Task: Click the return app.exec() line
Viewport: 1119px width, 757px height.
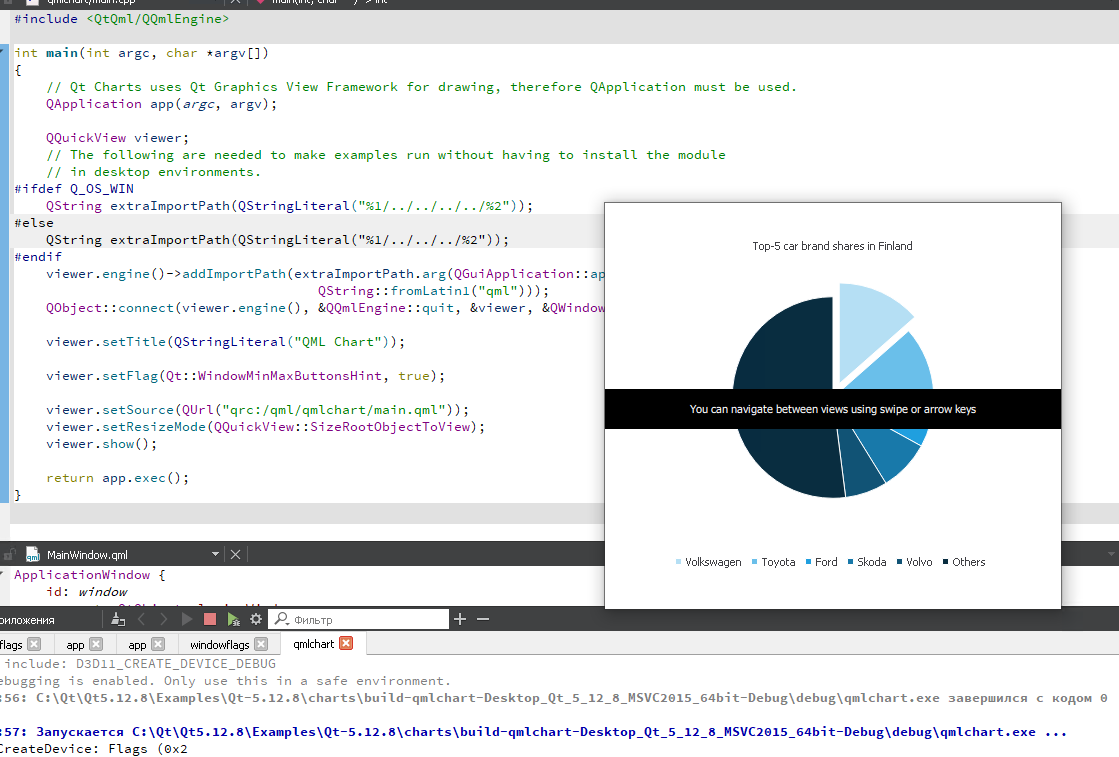Action: tap(118, 478)
